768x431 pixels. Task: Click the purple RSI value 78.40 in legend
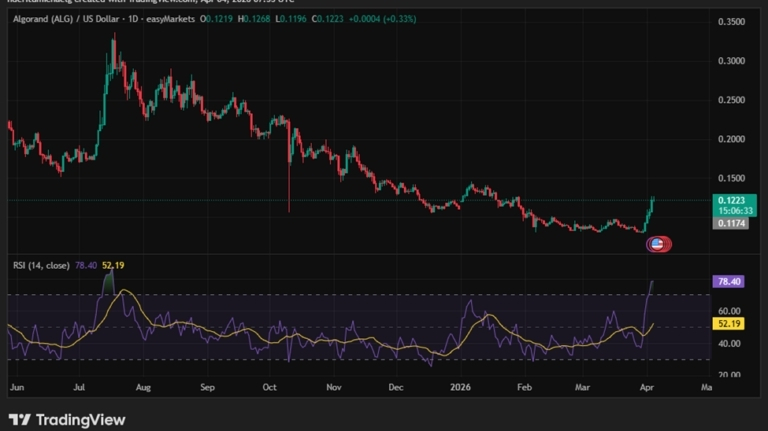point(86,265)
